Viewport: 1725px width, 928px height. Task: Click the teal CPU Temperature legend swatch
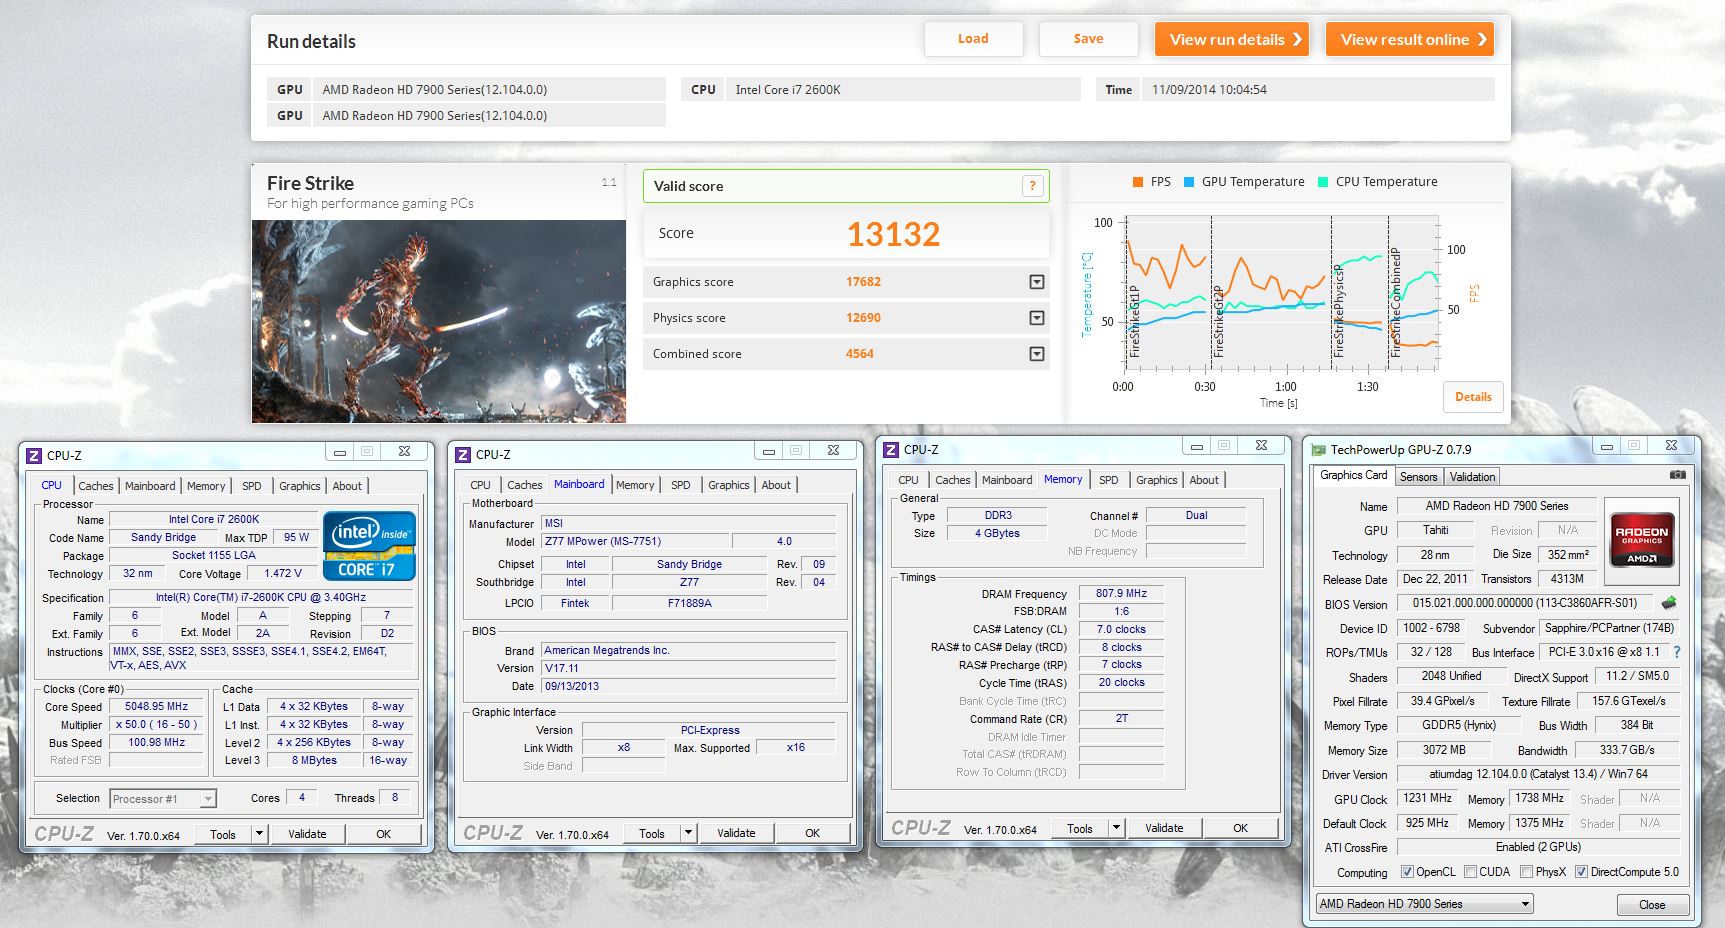click(1323, 182)
